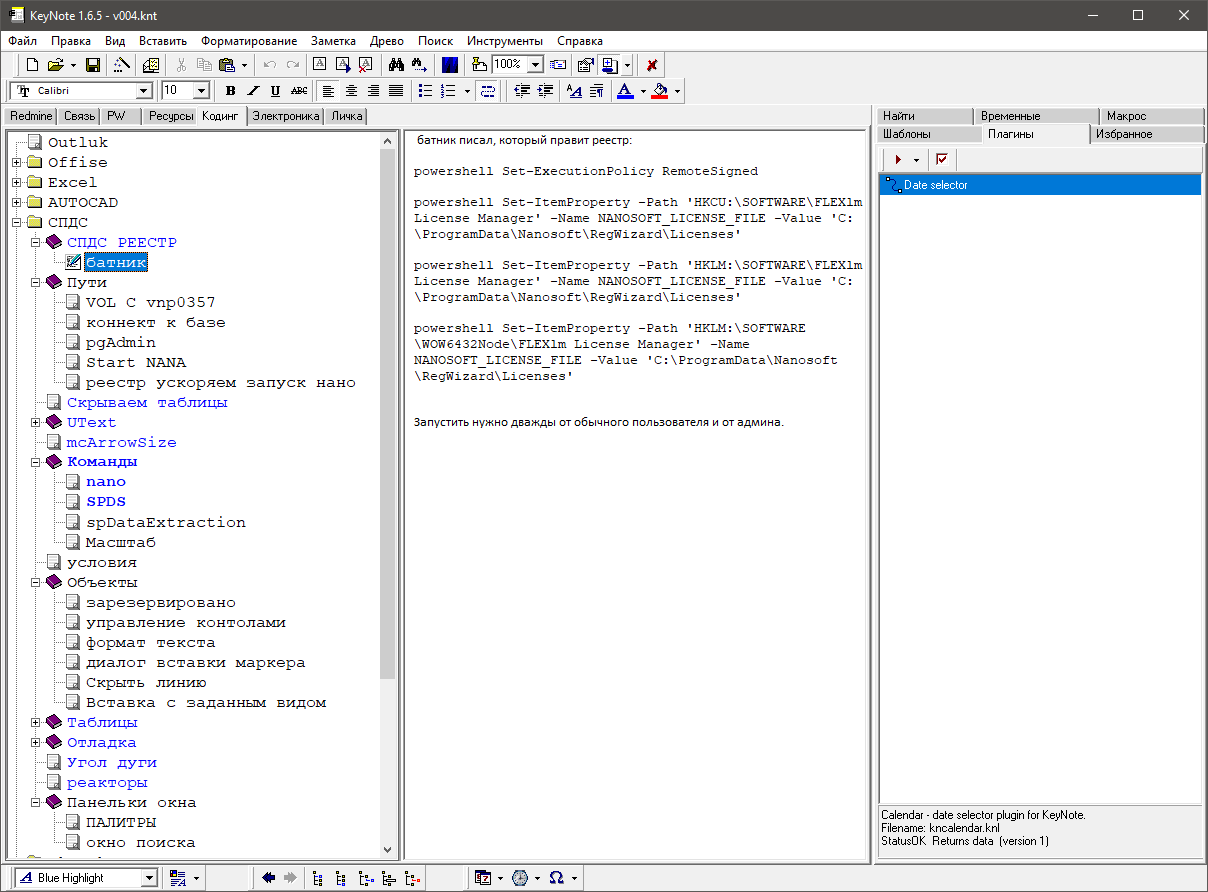Screen dimensions: 1208x892
Task: Justify the text
Action: 396,91
